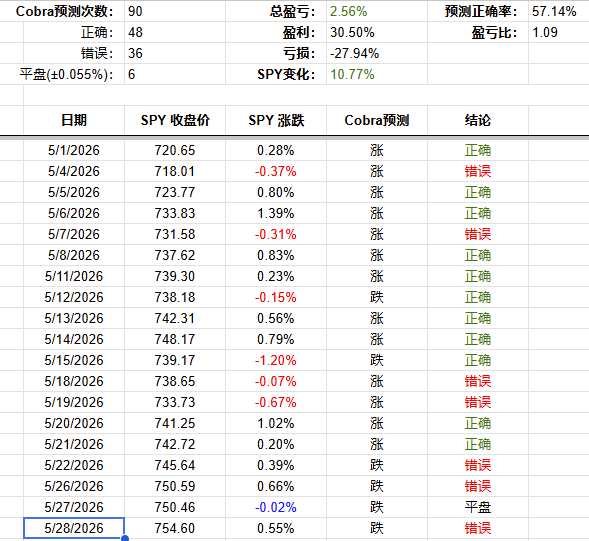The width and height of the screenshot is (589, 541).
Task: Select the 5/28/2026 date cell
Action: (x=74, y=528)
